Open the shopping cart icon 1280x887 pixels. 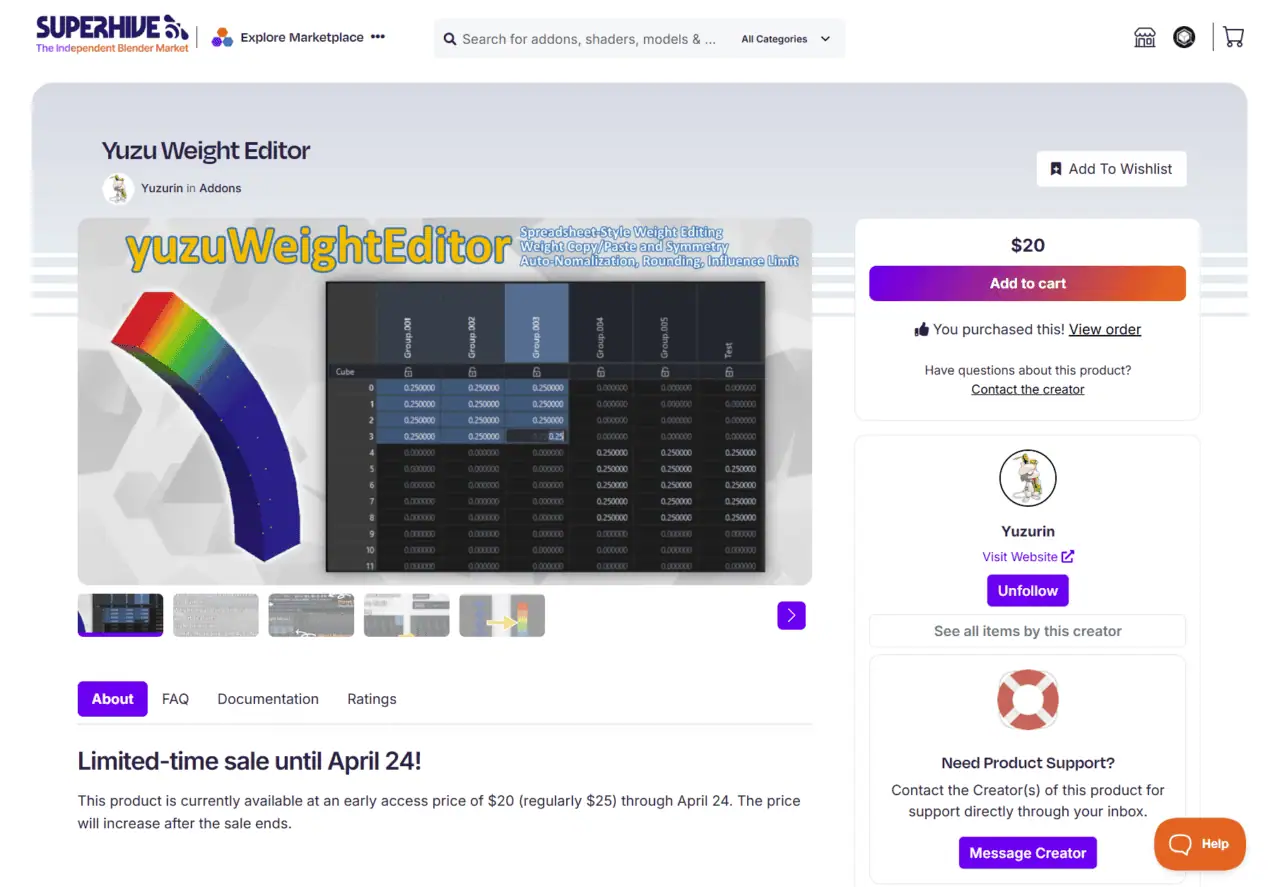click(x=1233, y=38)
